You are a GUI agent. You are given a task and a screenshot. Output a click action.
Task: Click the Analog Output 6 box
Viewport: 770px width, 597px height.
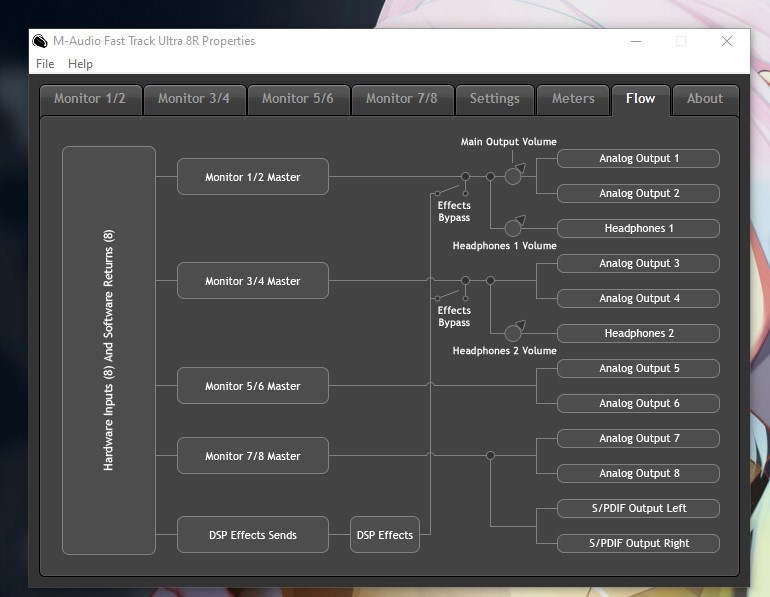[x=638, y=404]
